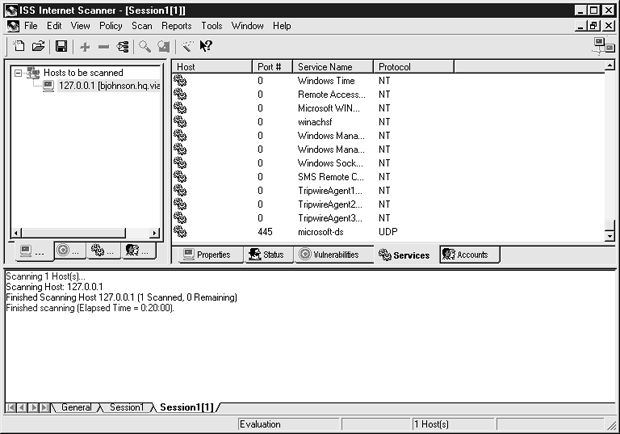Click the Open file toolbar icon
620x434 pixels.
tap(38, 46)
